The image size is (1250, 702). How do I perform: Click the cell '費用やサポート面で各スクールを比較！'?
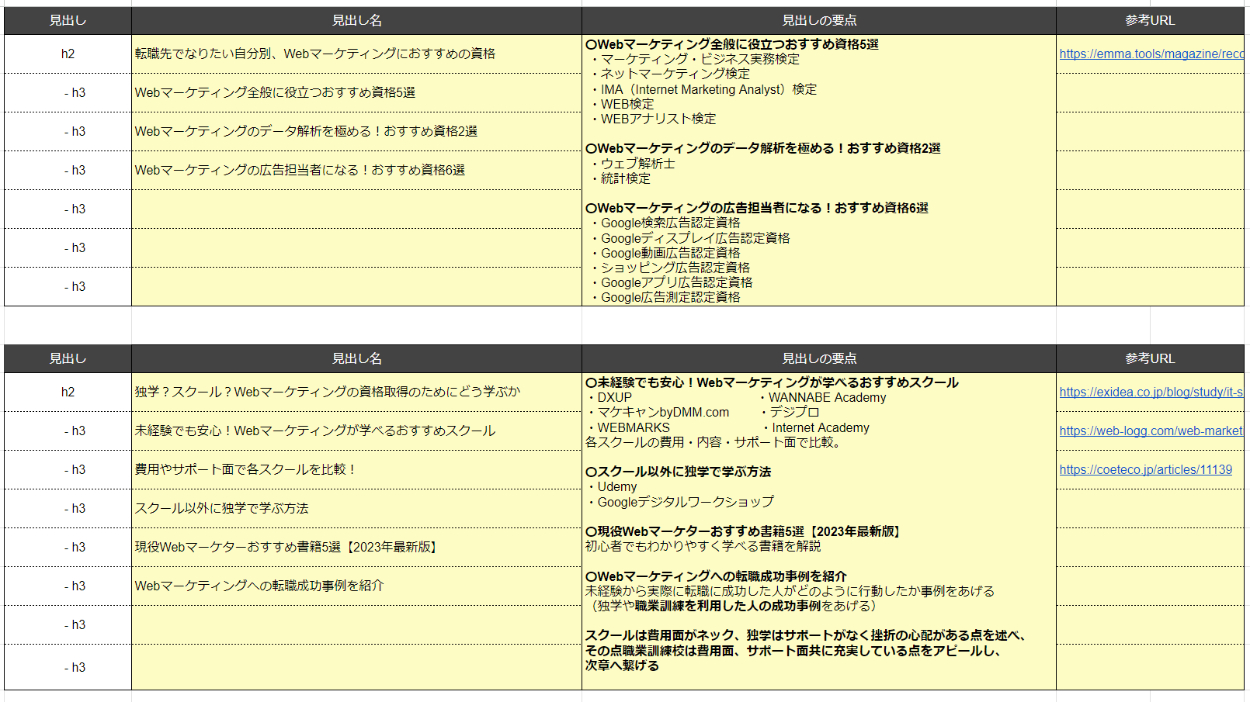pyautogui.click(x=355, y=470)
